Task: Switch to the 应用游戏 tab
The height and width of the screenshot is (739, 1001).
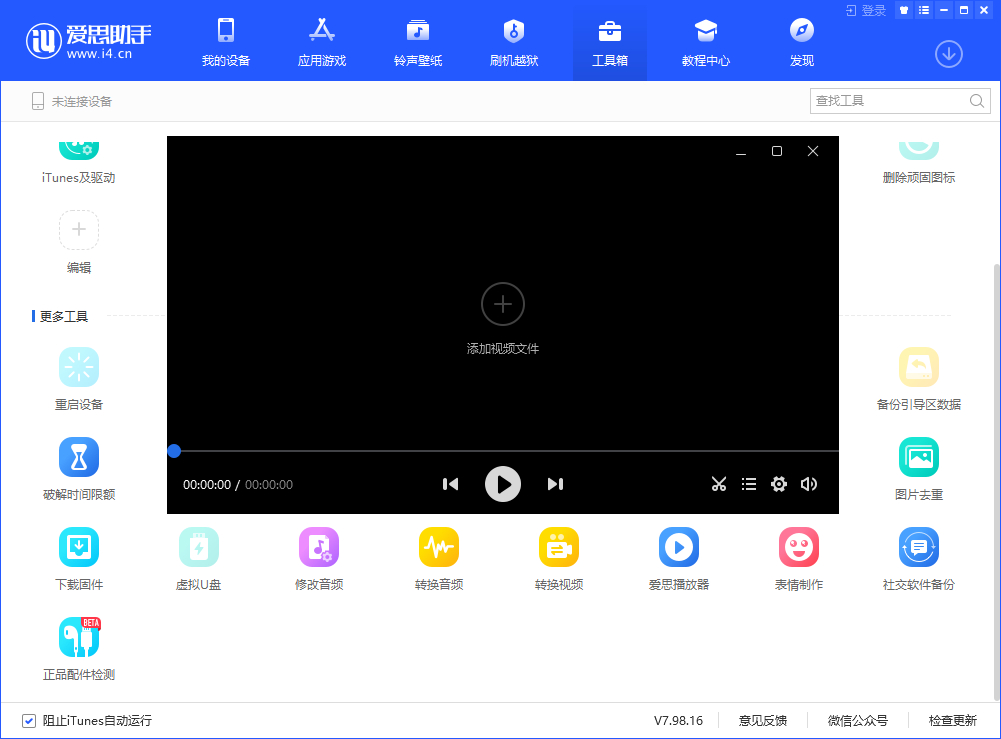Action: click(321, 40)
